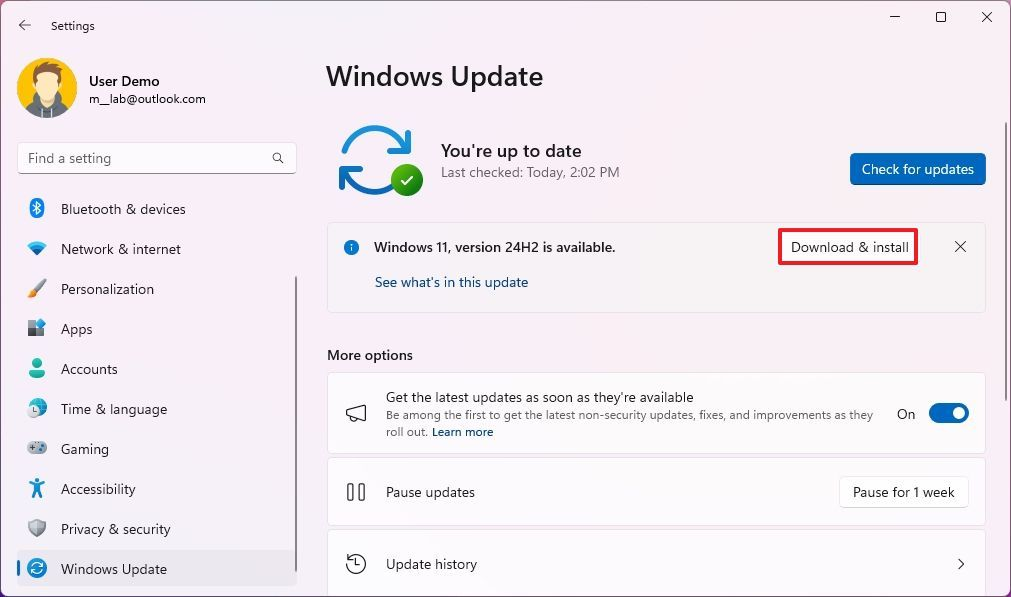The height and width of the screenshot is (597, 1011).
Task: Click the Personalization paintbrush icon
Action: tap(37, 288)
